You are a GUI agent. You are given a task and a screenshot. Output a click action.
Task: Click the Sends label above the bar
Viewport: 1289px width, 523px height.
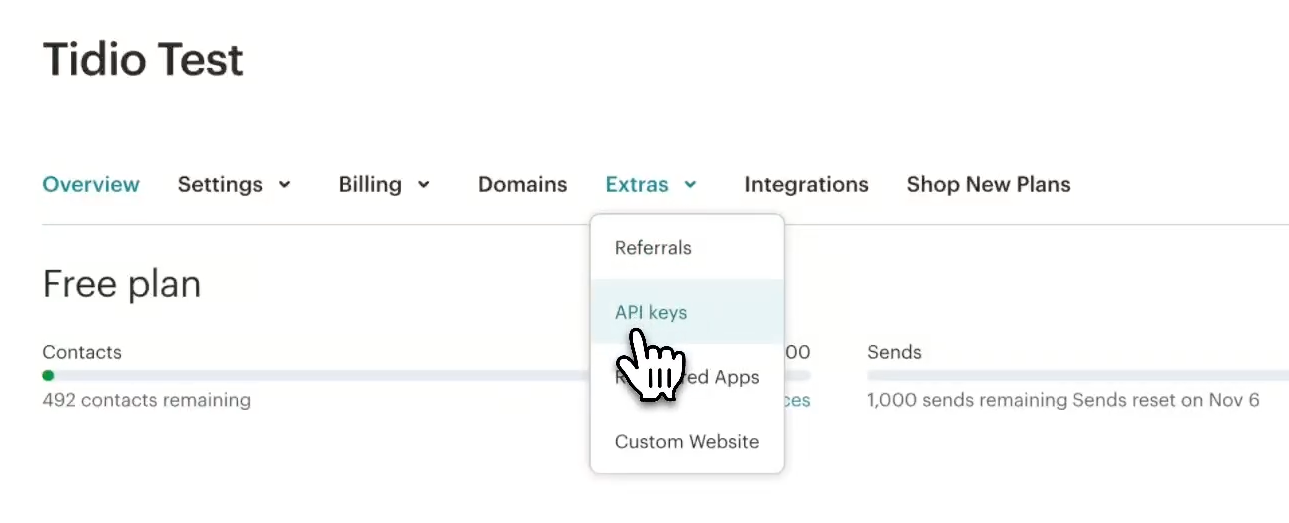click(x=894, y=352)
